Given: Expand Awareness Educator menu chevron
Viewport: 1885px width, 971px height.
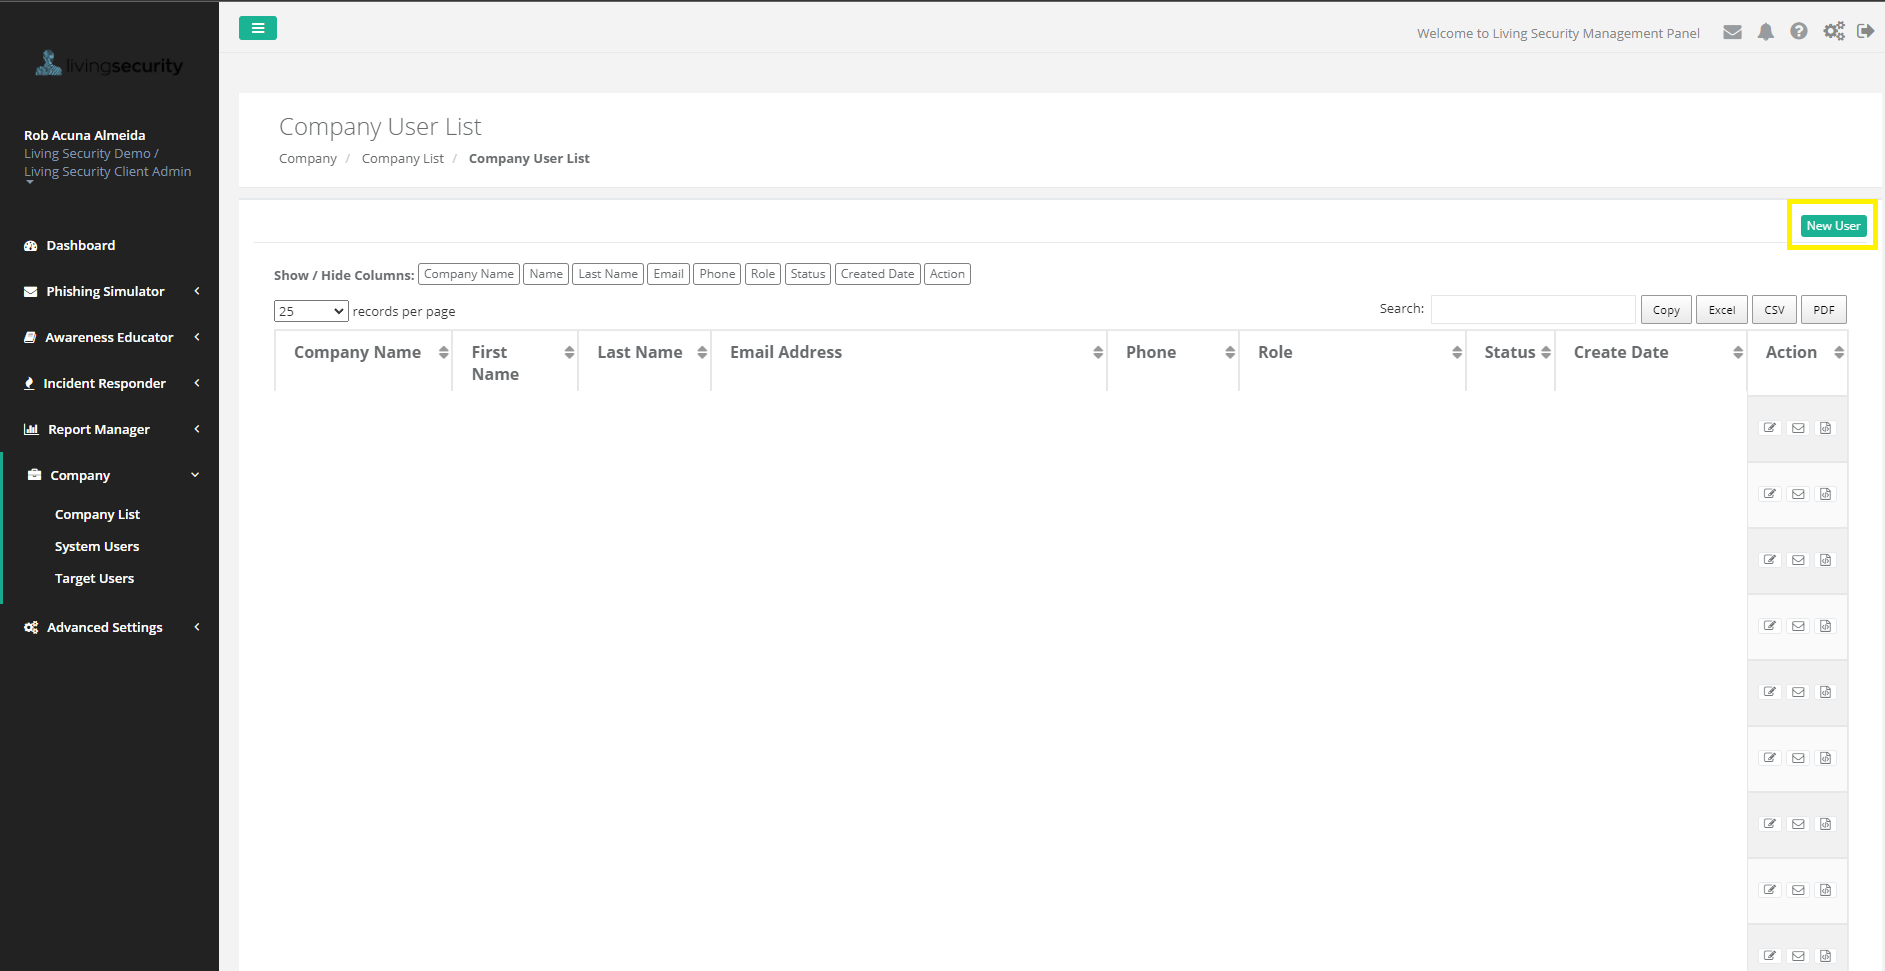Looking at the screenshot, I should point(197,337).
